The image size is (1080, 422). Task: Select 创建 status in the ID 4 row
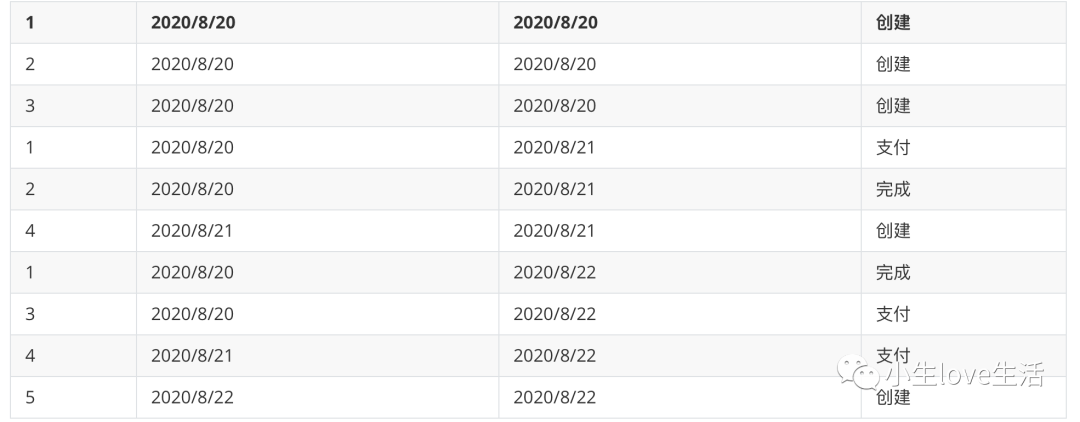click(893, 231)
